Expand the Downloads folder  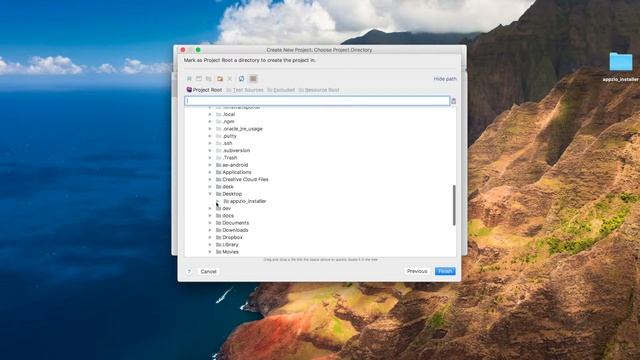pyautogui.click(x=210, y=230)
